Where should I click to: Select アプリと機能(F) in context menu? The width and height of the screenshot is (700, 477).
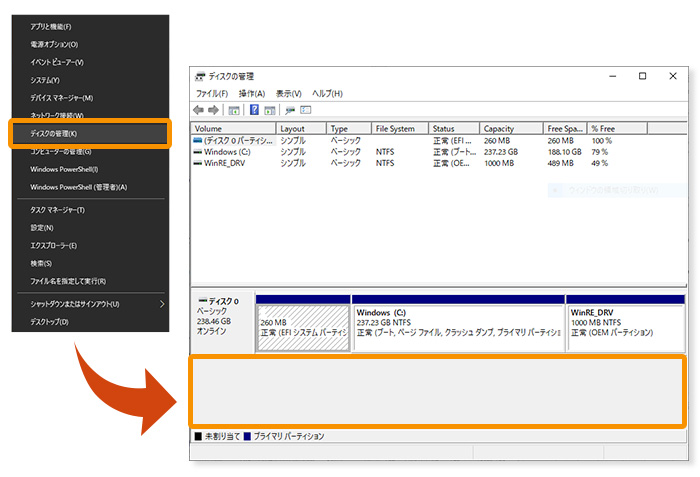pyautogui.click(x=50, y=27)
